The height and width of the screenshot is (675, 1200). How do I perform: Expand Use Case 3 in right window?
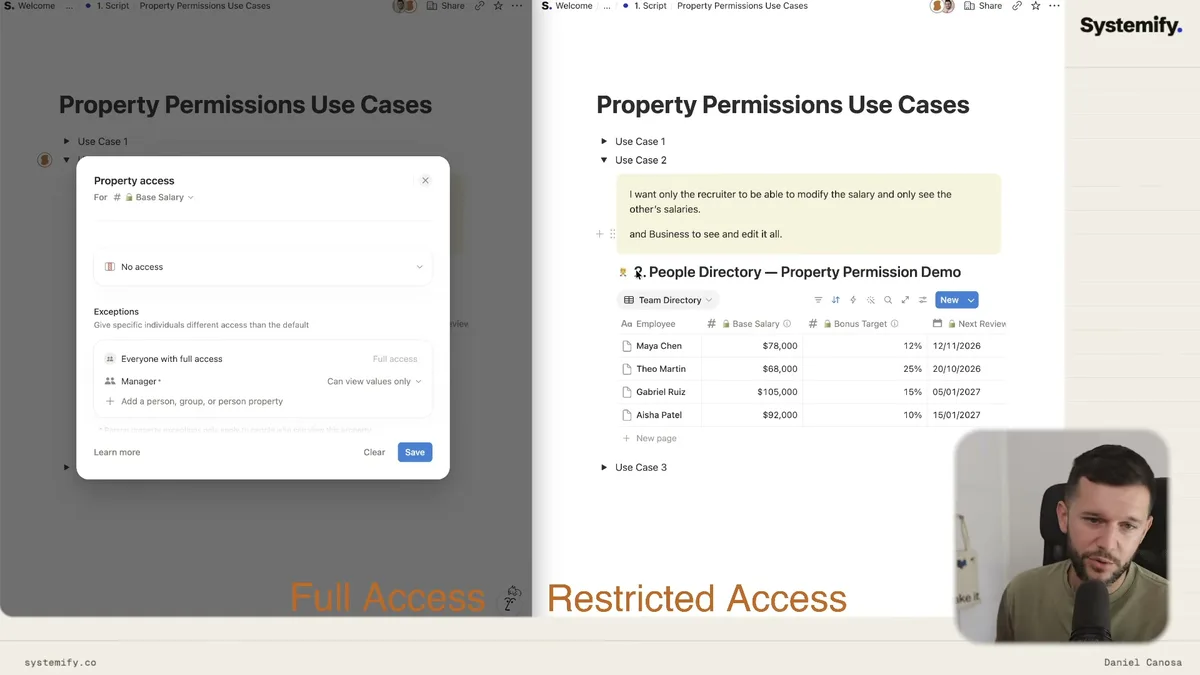point(604,467)
